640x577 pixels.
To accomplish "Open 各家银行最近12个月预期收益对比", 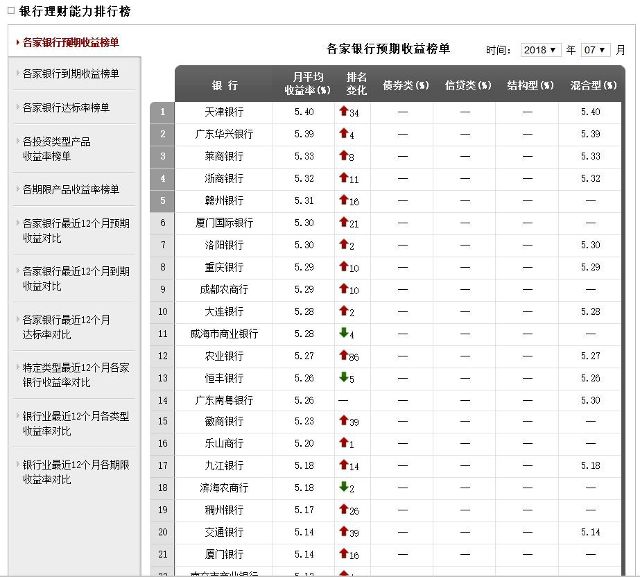I will click(76, 231).
